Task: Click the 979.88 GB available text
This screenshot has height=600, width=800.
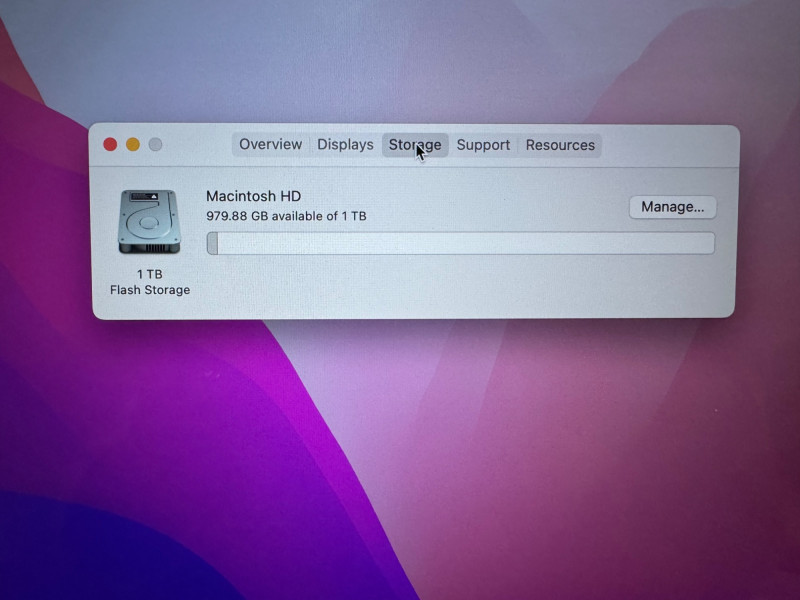Action: [x=286, y=216]
